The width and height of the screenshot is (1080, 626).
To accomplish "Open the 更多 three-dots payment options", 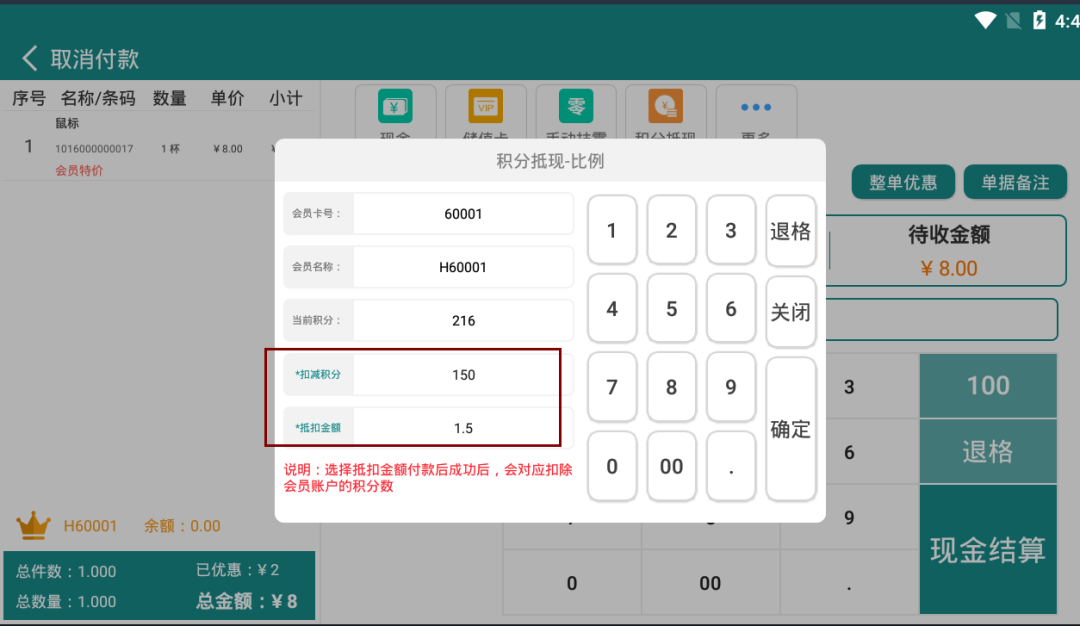I will click(756, 108).
